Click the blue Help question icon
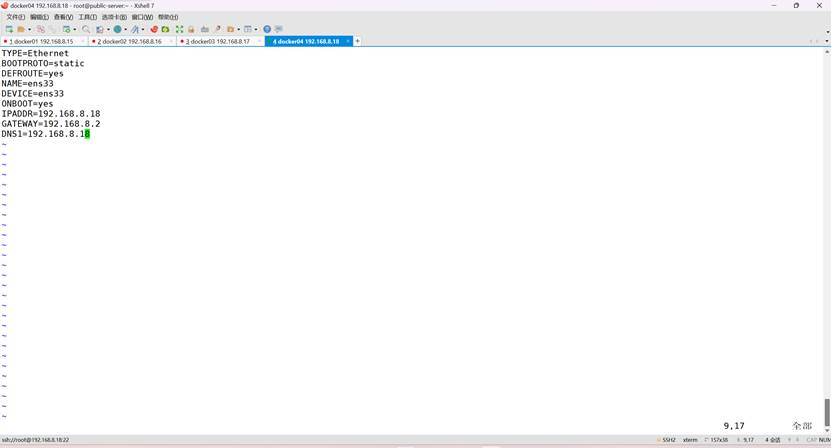 click(x=267, y=29)
